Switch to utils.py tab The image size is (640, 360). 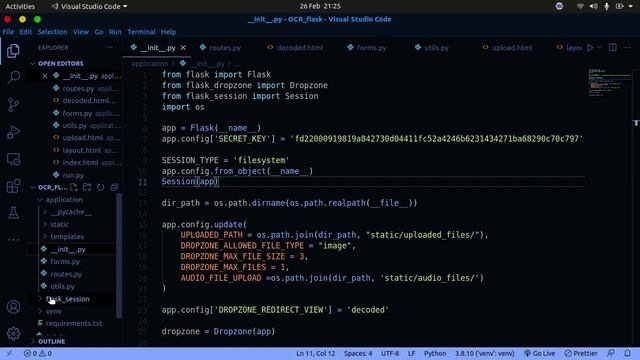436,48
